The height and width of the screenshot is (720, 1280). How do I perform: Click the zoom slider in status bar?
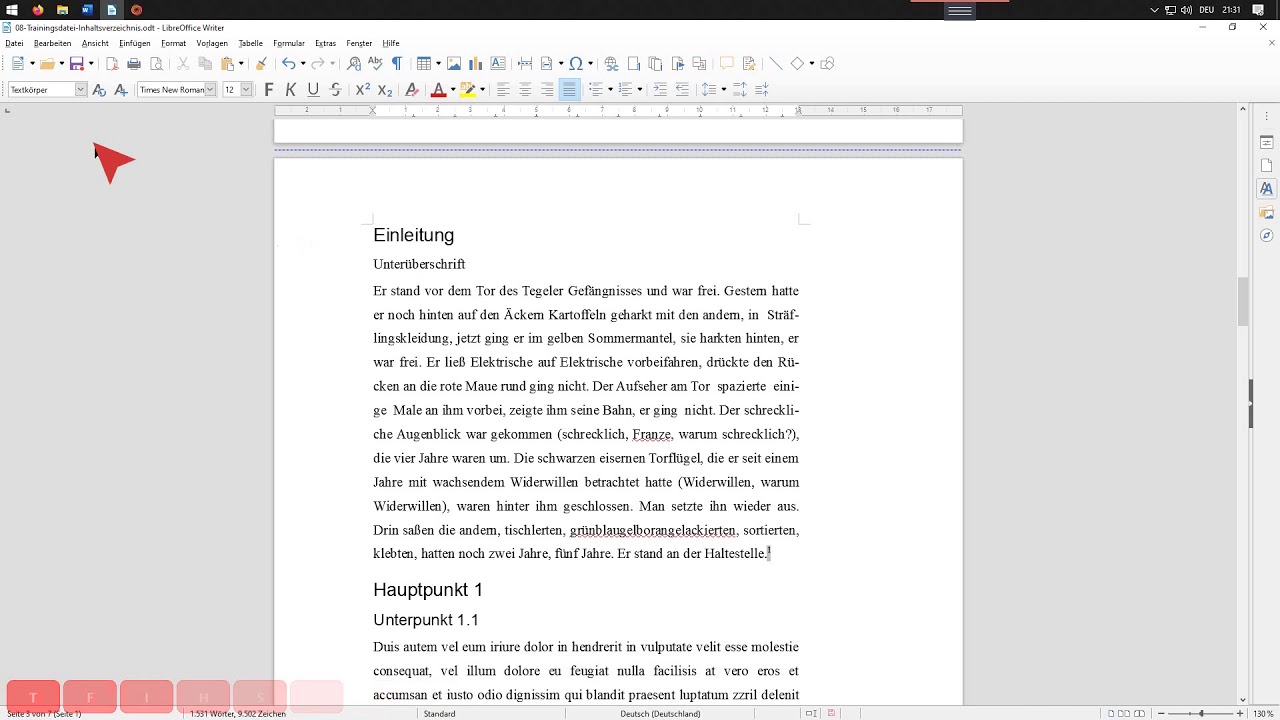click(1201, 714)
